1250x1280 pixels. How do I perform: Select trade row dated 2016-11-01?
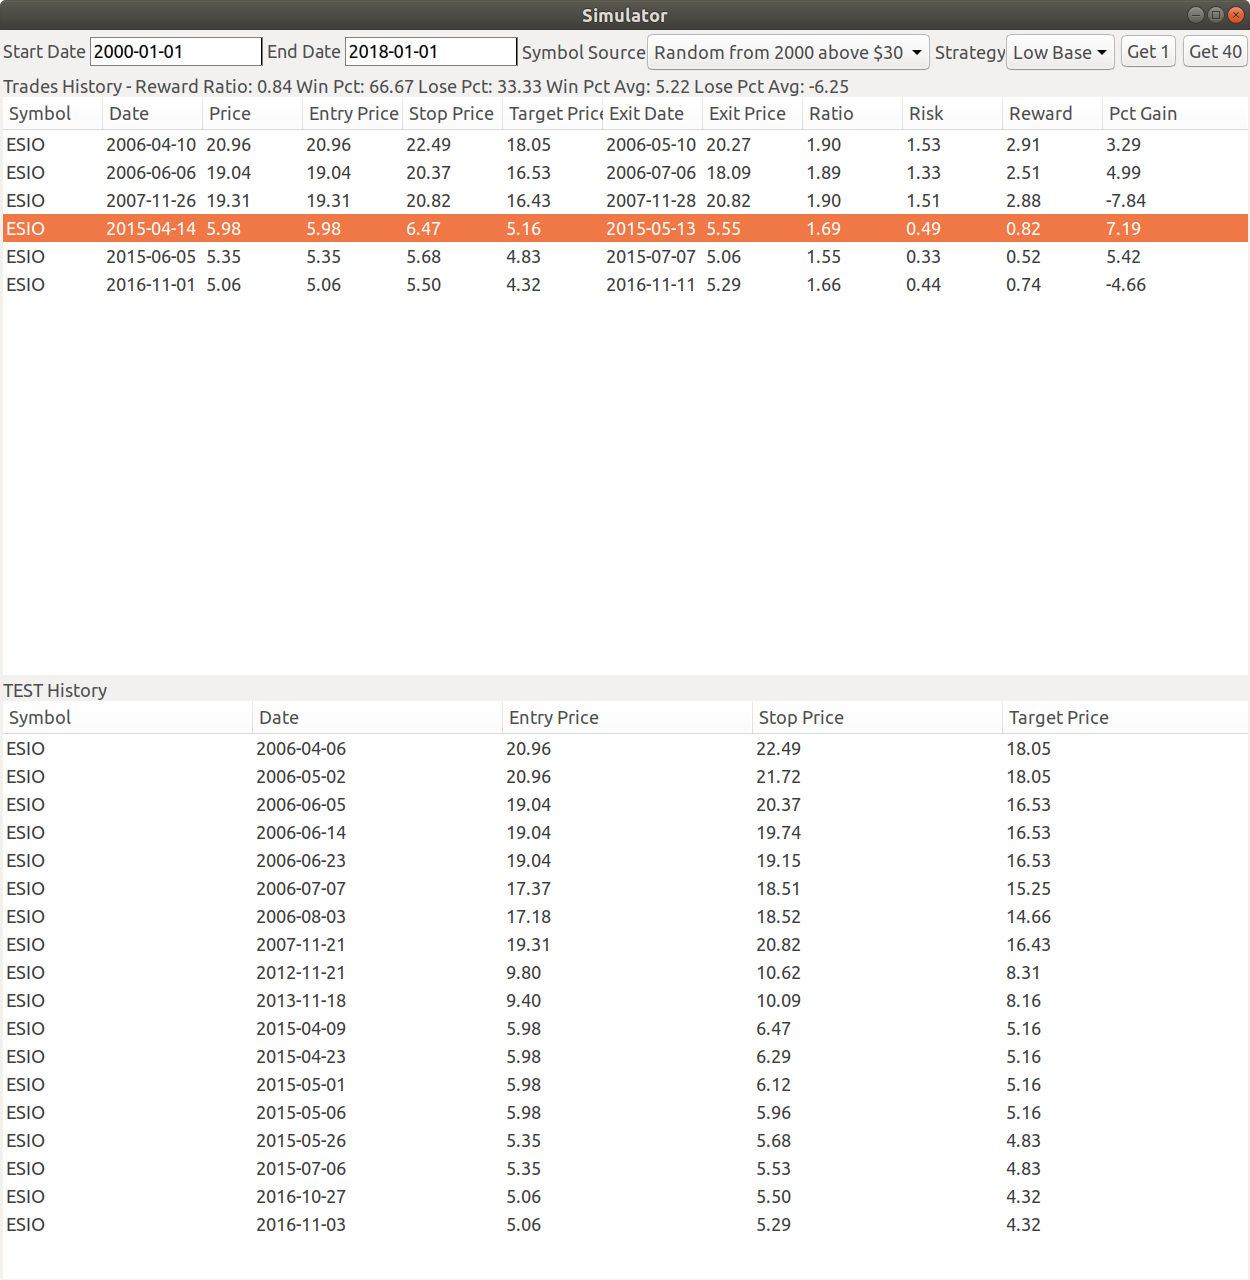[625, 285]
